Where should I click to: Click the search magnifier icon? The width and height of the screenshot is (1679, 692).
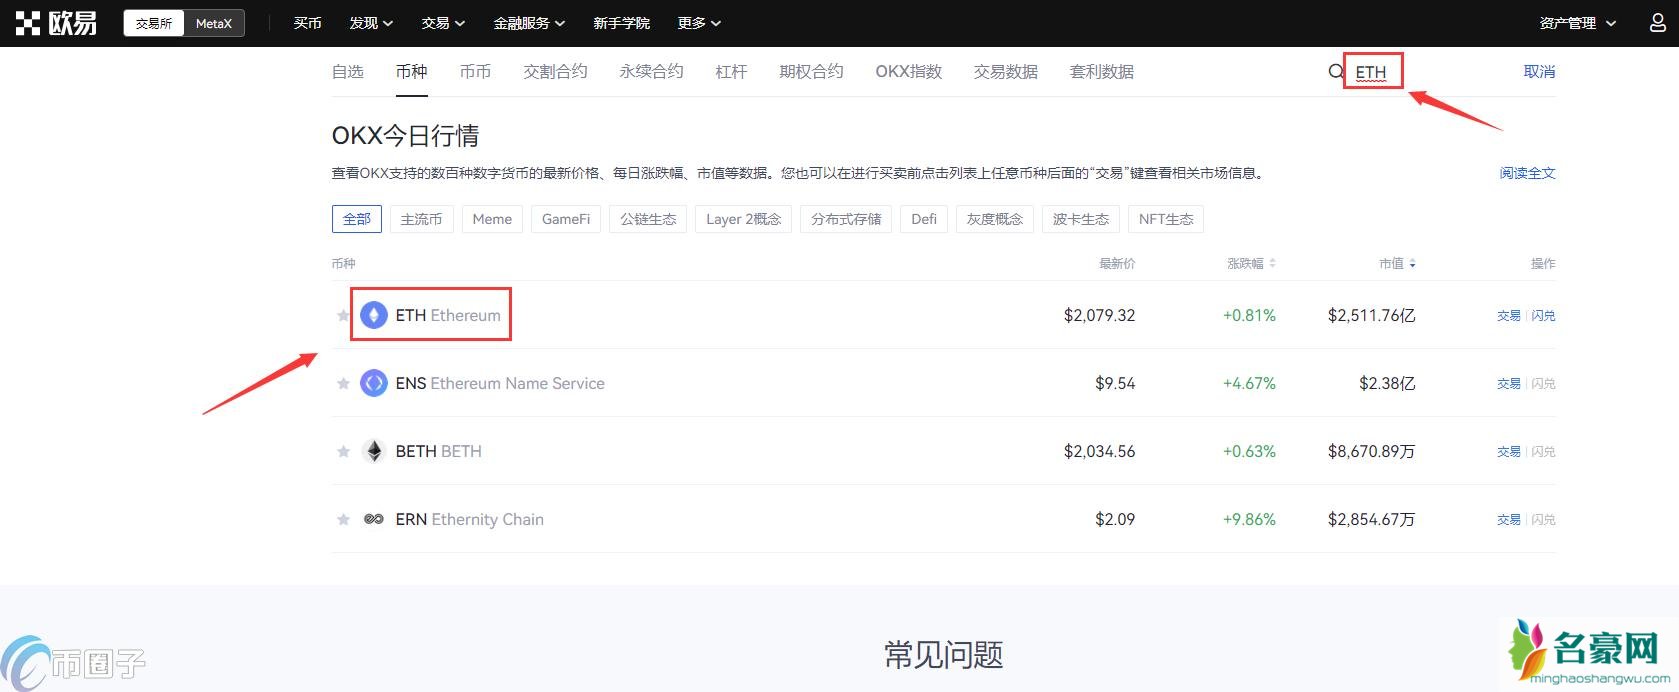coord(1335,72)
